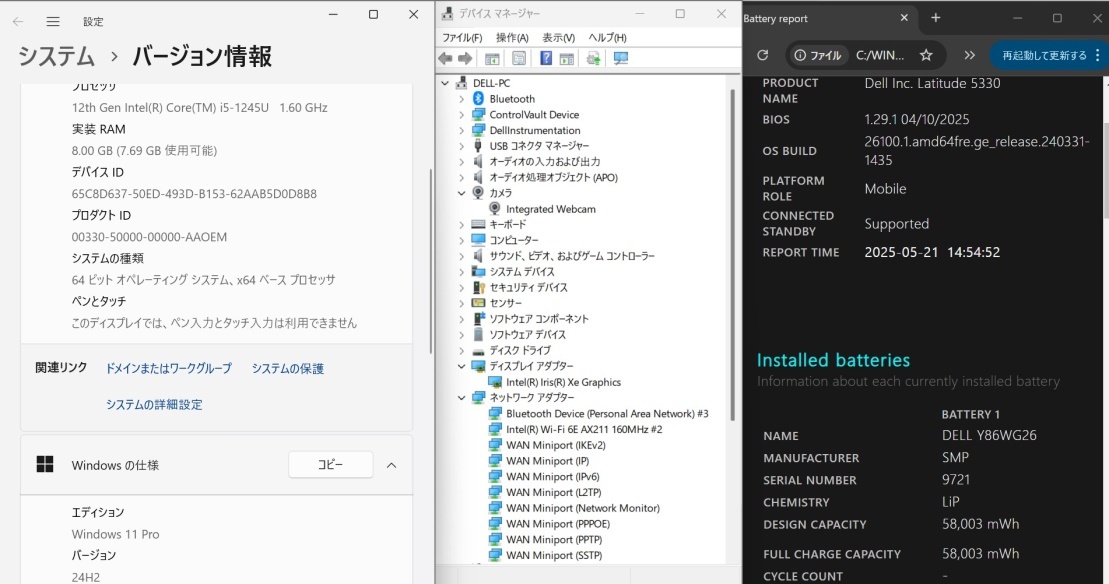
Task: Click the コピー button
Action: coord(330,465)
